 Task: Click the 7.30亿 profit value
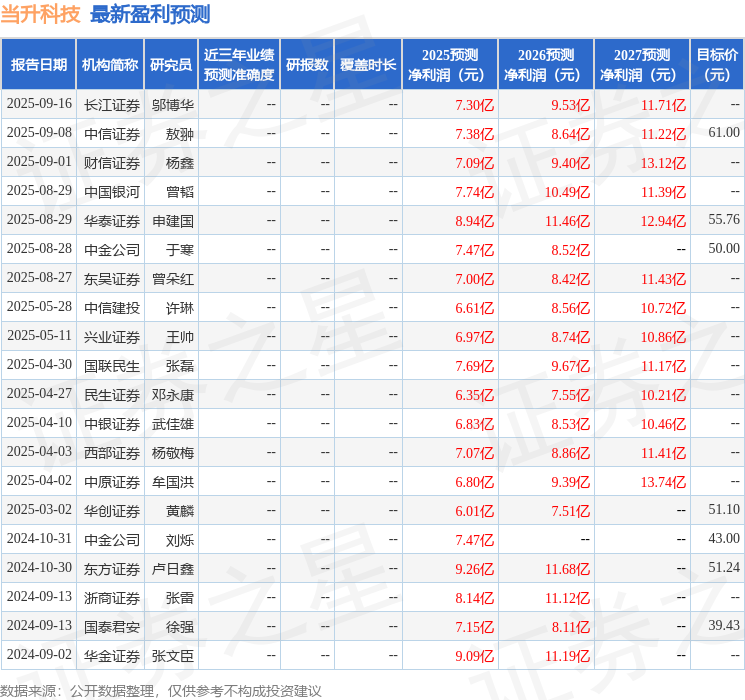[474, 105]
